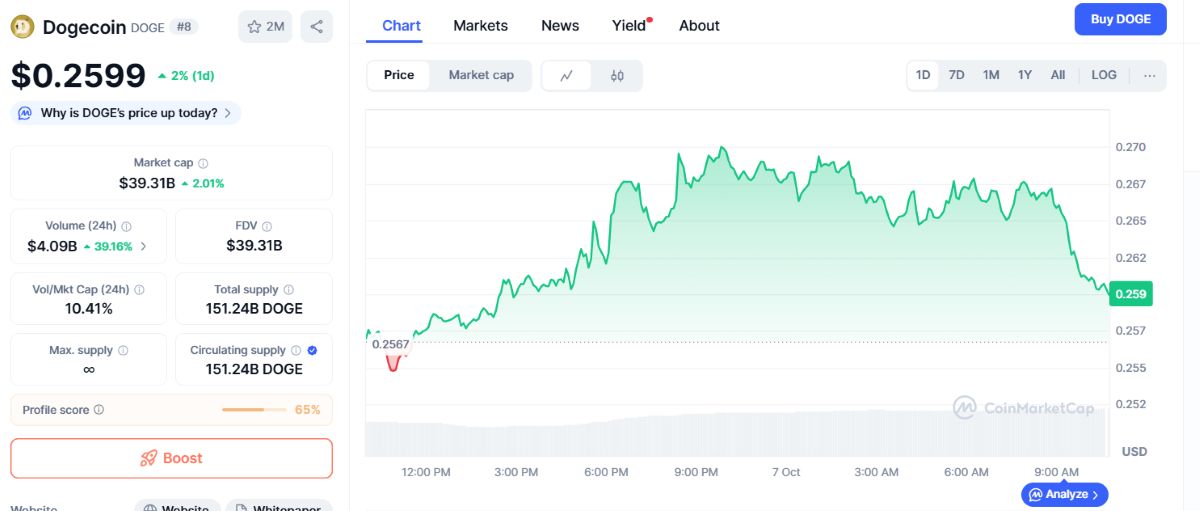Click the #8 rank badge
1200x511 pixels.
pos(184,27)
